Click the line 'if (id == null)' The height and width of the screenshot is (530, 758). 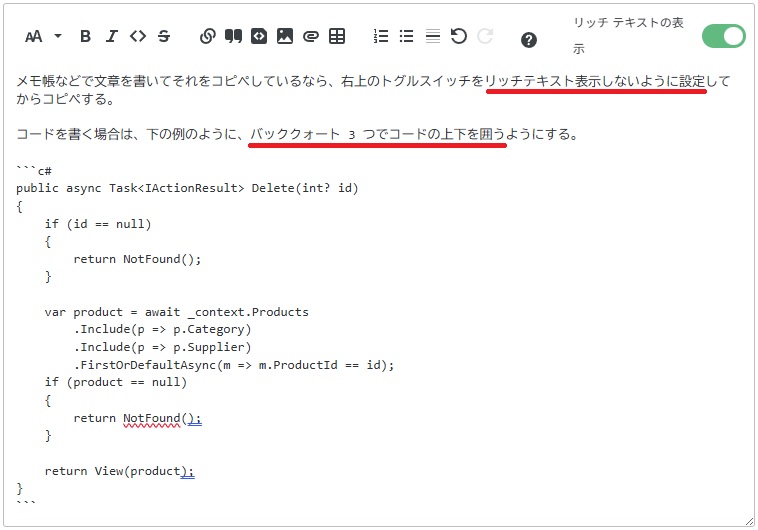coord(98,224)
